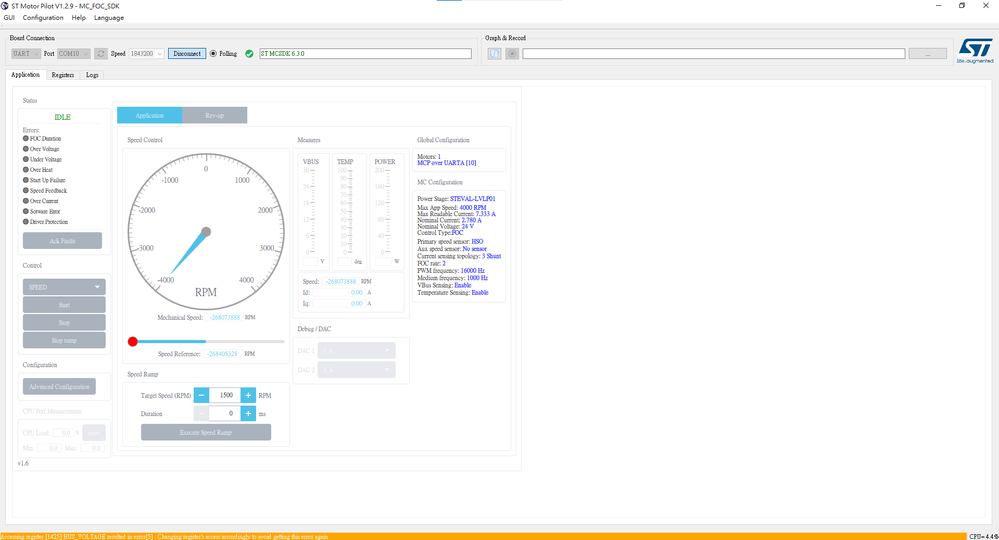Click the Stop motor button
999x540 pixels.
pos(64,323)
